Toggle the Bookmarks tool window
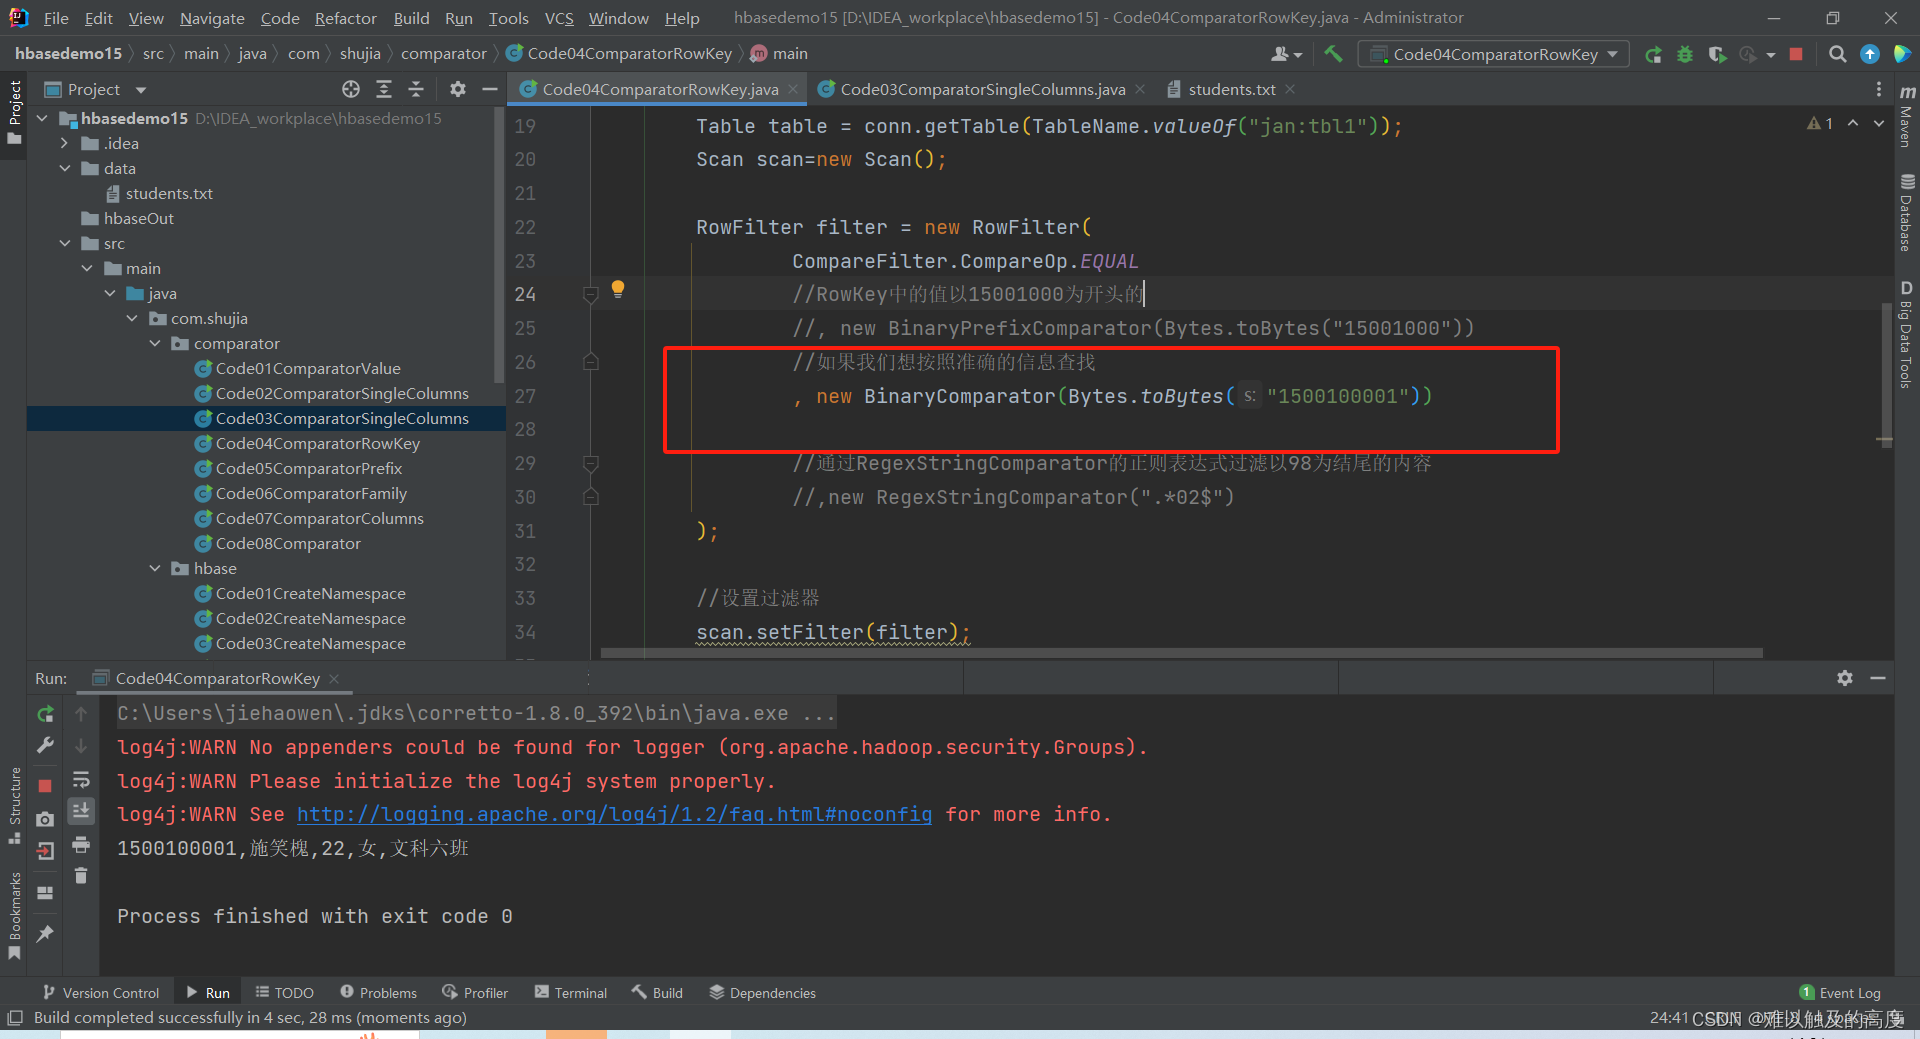 click(x=14, y=915)
